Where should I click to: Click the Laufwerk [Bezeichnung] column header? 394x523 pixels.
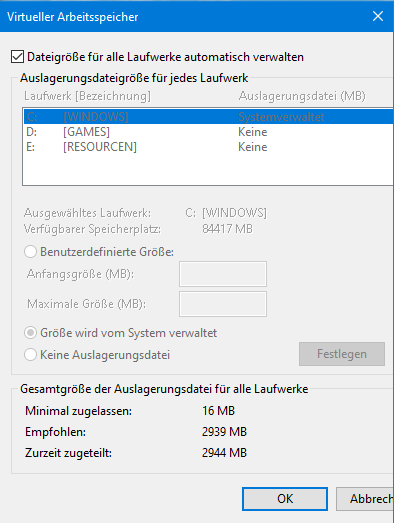tap(87, 96)
